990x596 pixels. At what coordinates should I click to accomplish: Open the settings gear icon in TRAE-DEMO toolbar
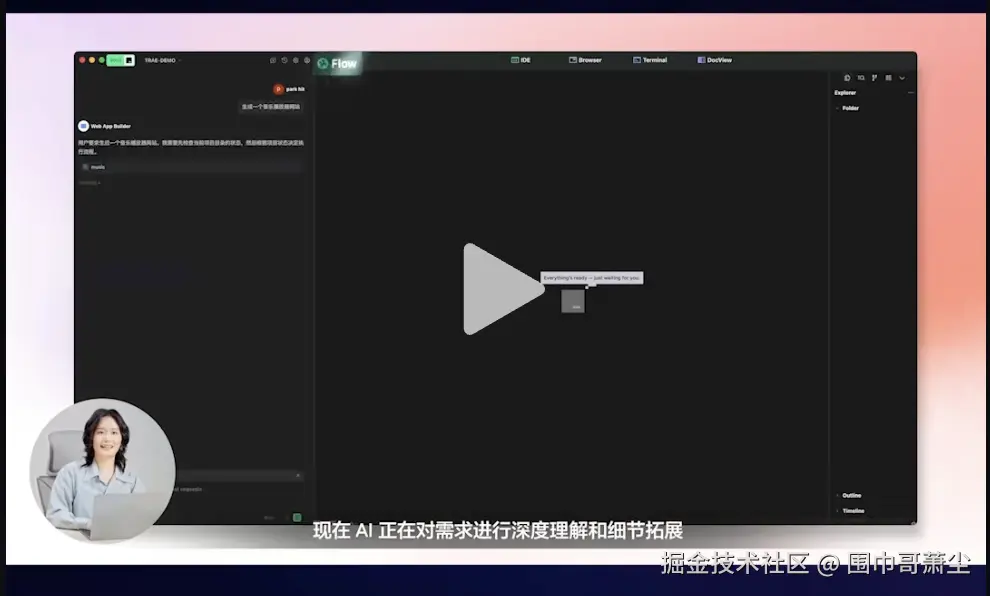tap(296, 60)
